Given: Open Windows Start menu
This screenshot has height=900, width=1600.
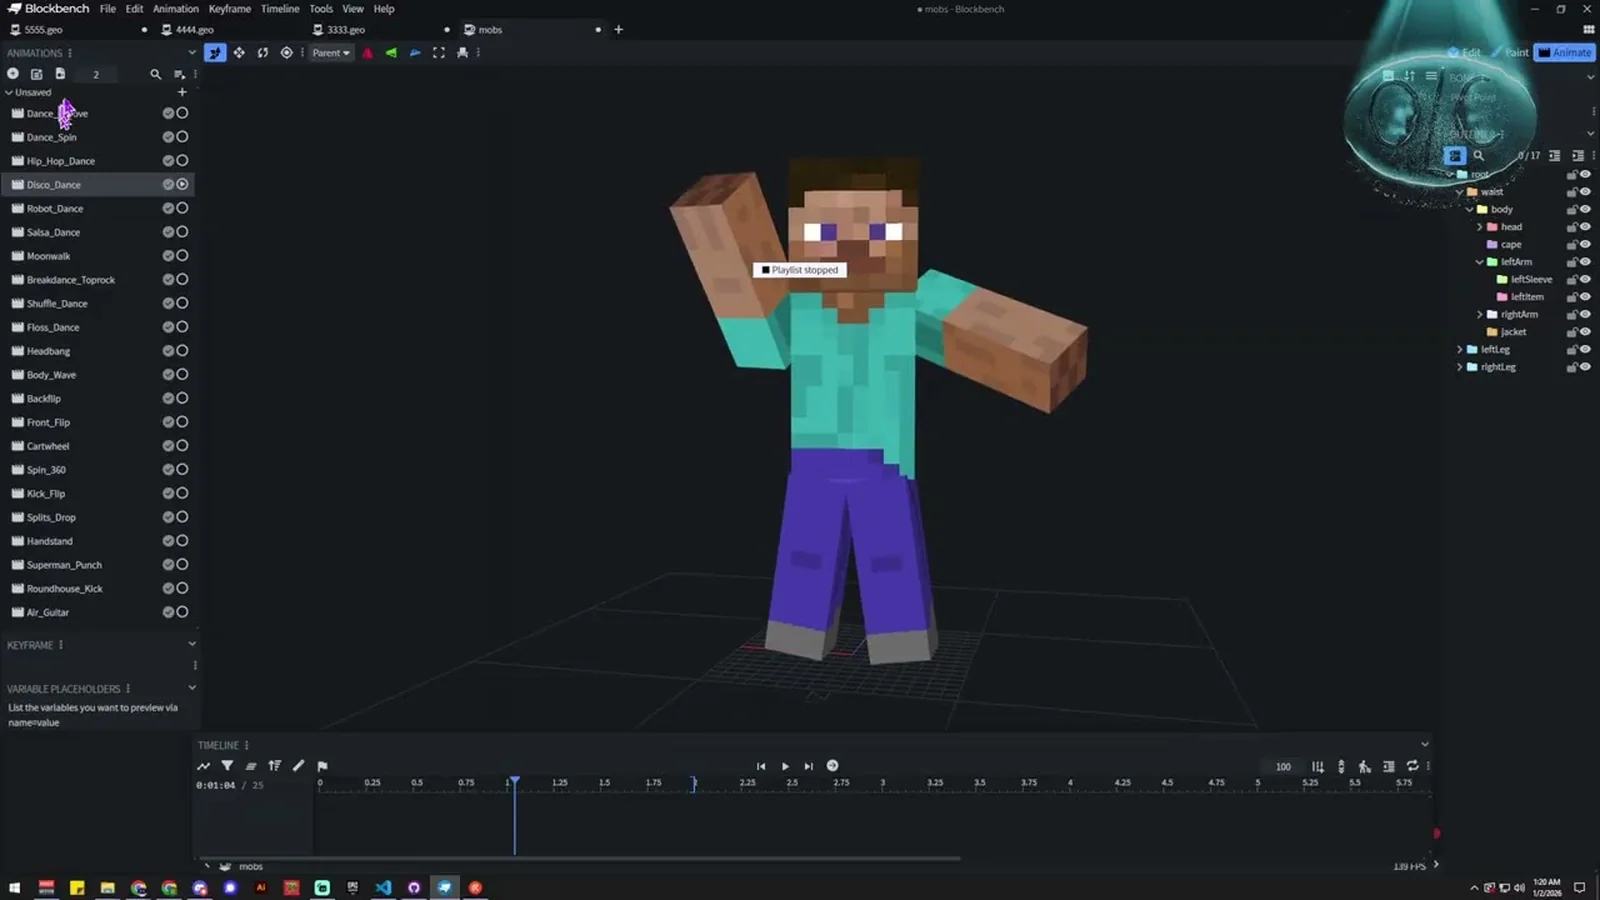Looking at the screenshot, I should tap(15, 888).
